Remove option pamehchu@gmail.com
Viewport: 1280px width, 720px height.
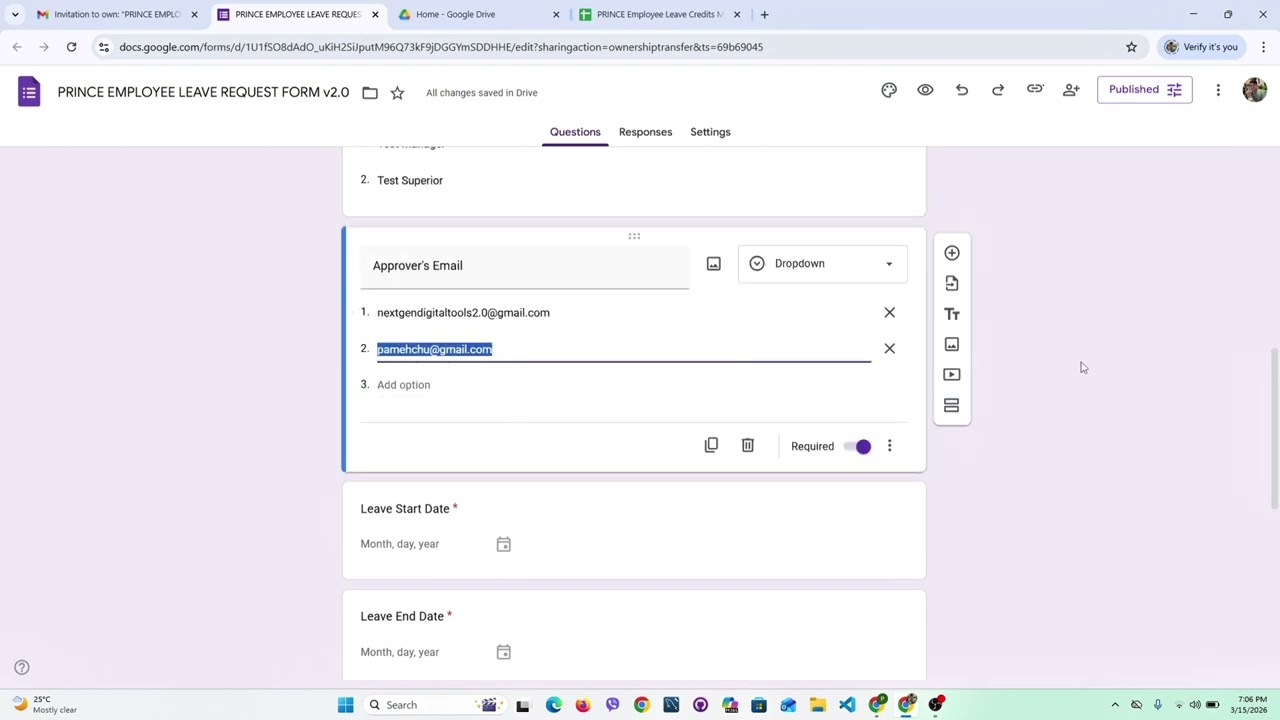coord(889,349)
